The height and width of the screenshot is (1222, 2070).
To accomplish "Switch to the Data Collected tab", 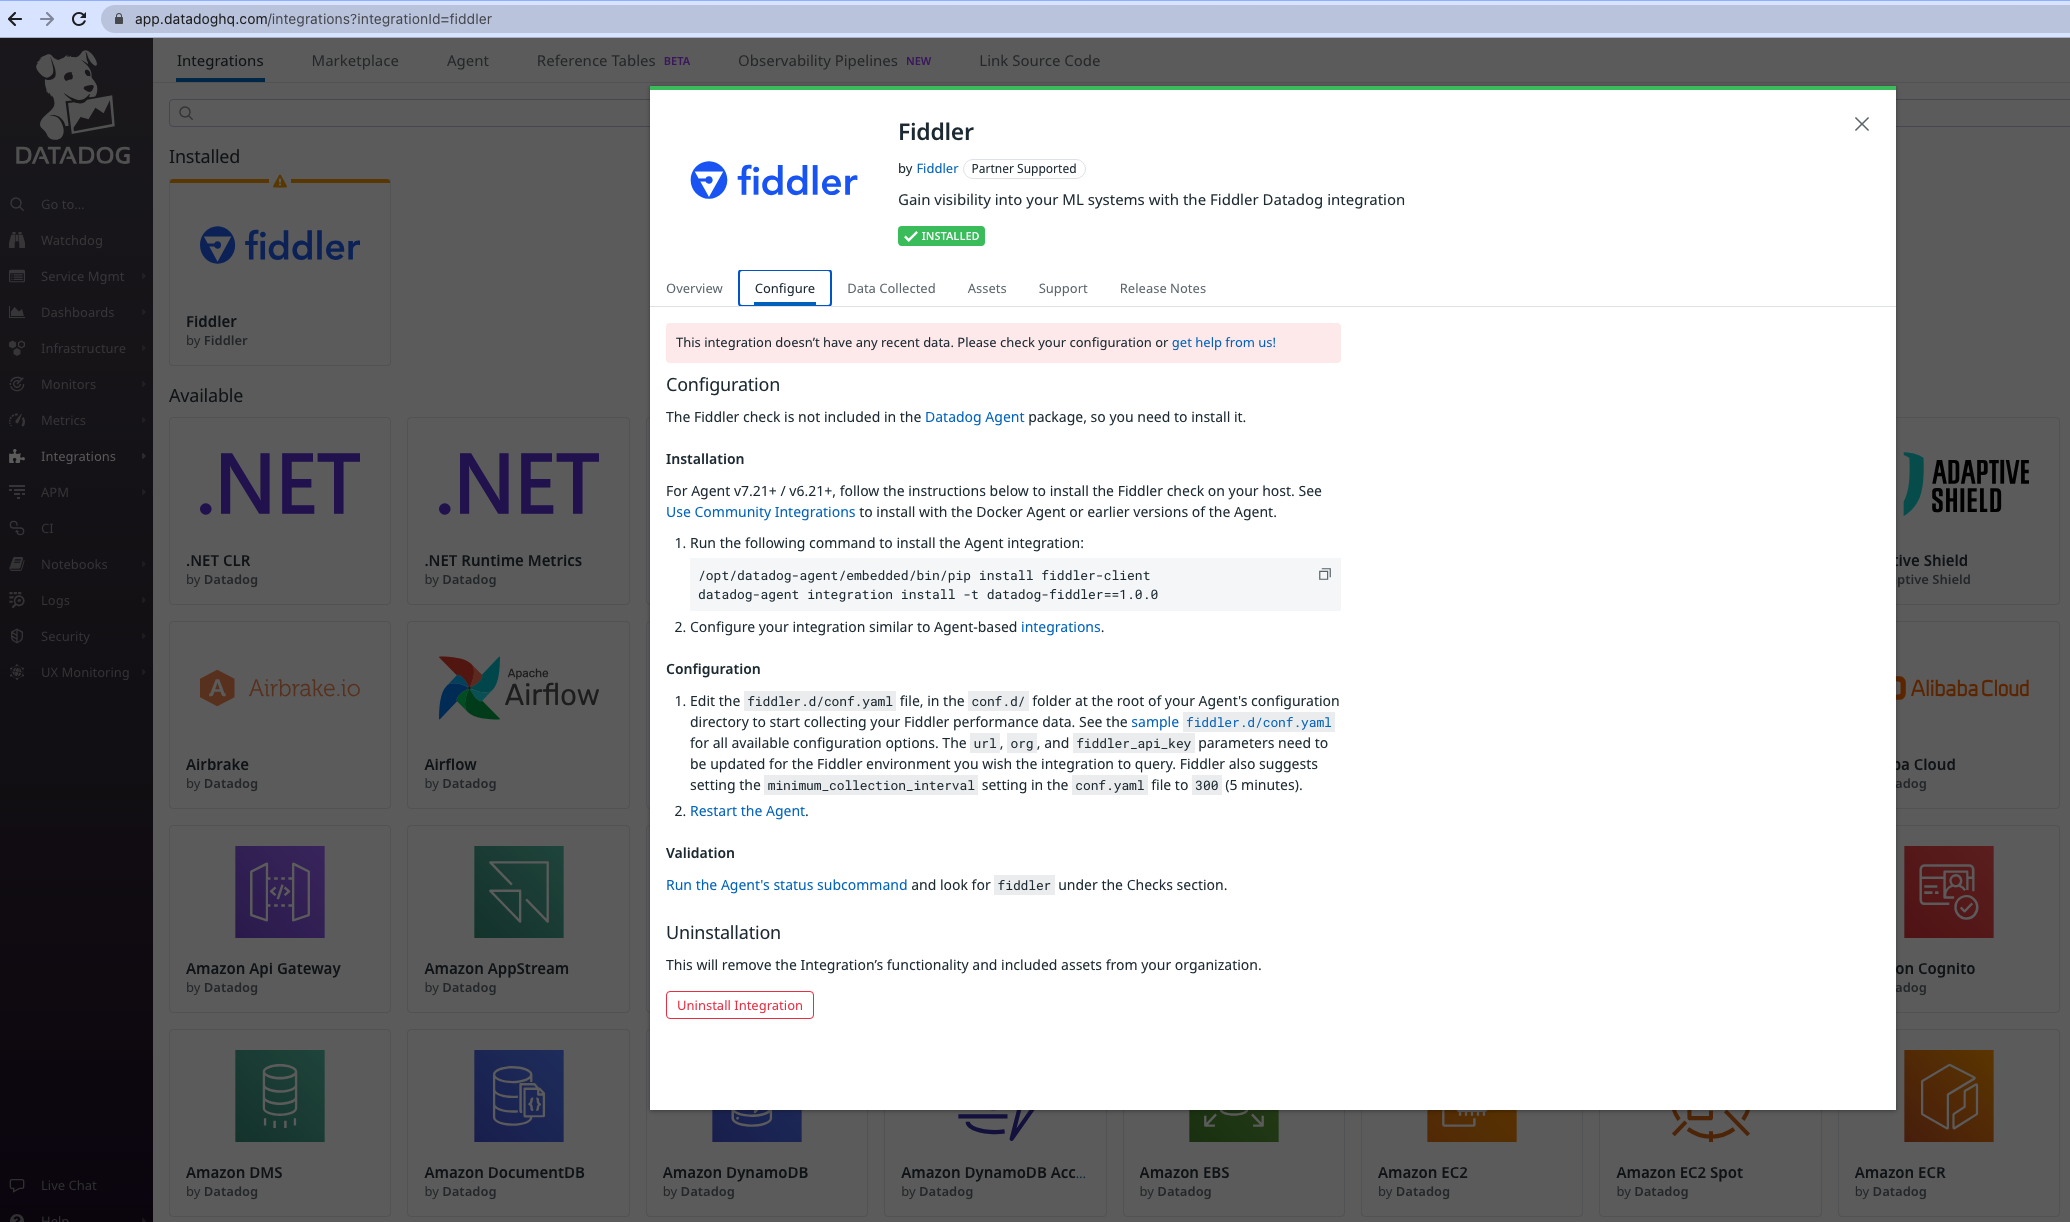I will click(x=890, y=288).
